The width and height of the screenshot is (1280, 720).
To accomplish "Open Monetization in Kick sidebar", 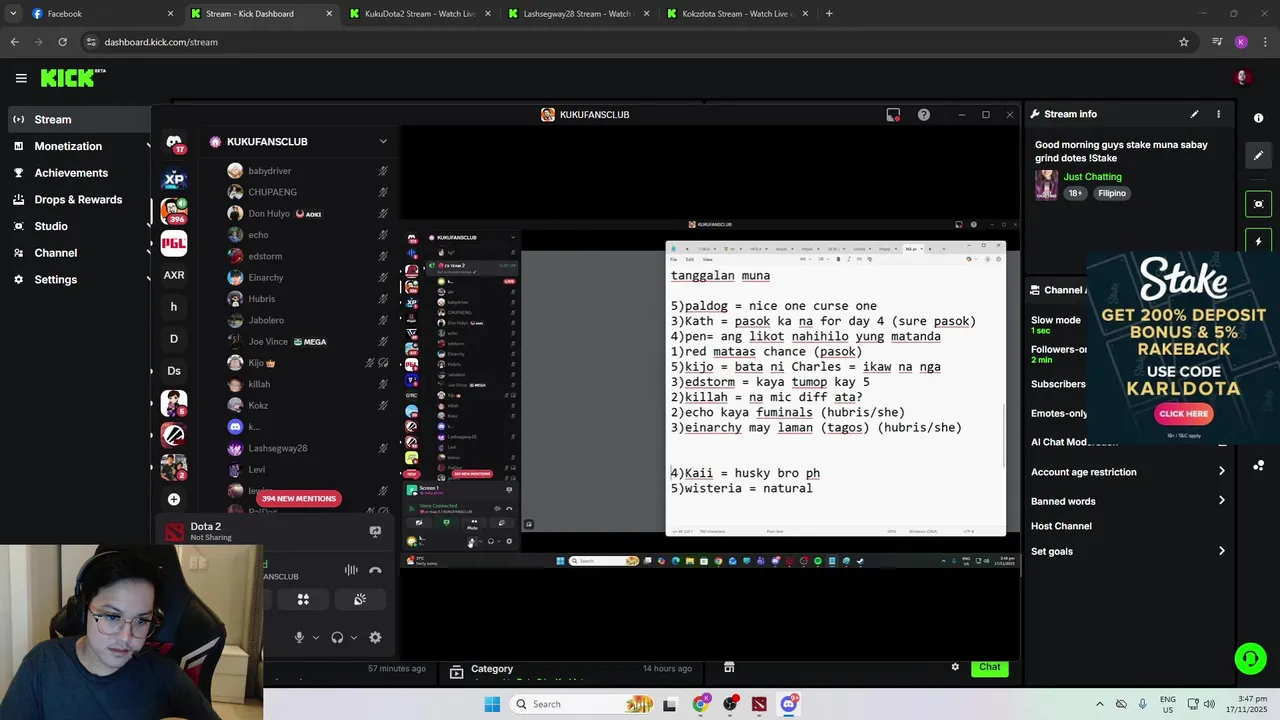I will (80, 146).
